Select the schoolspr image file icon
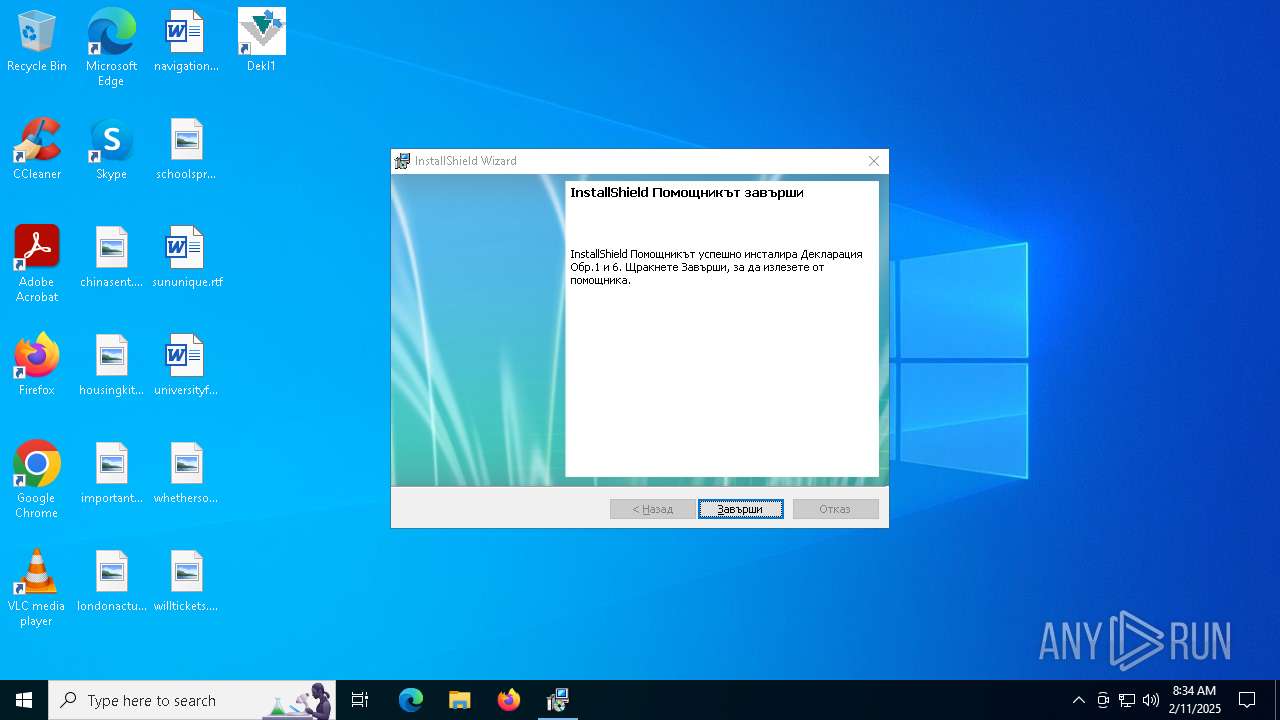 186,149
